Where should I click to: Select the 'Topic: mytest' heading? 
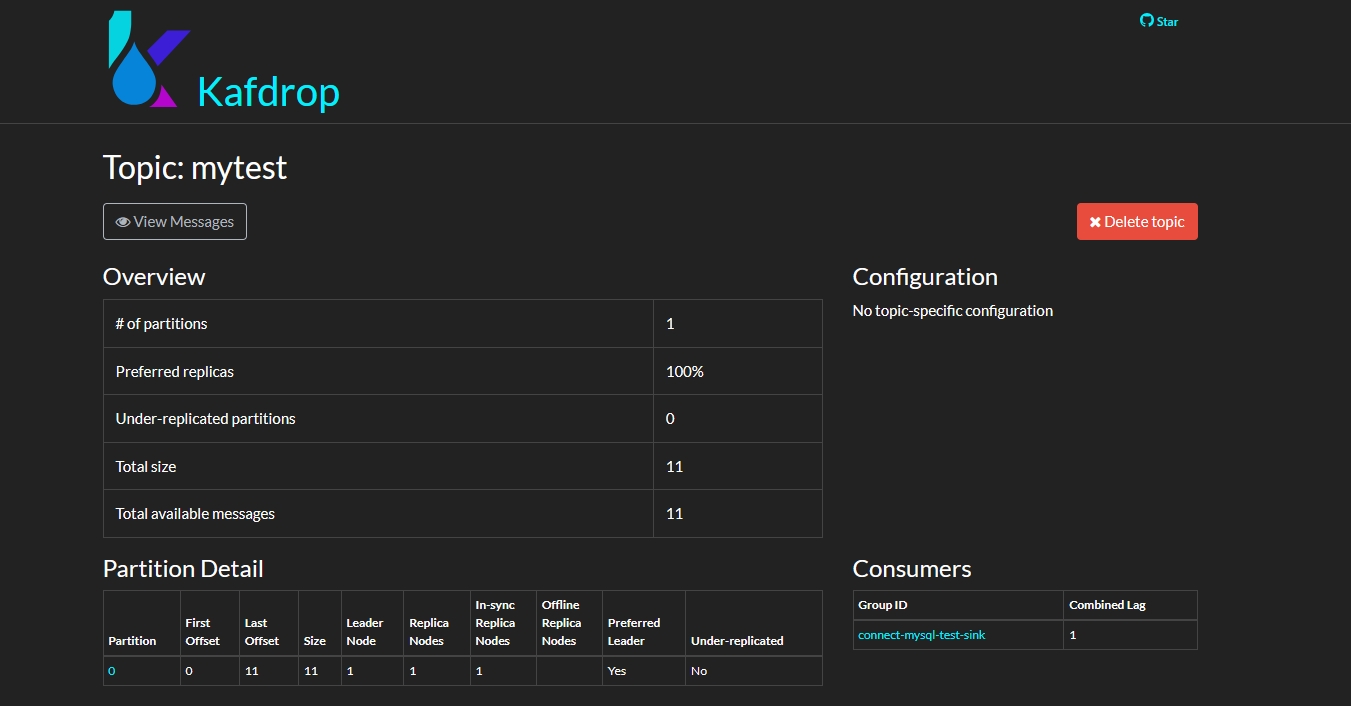(x=195, y=167)
